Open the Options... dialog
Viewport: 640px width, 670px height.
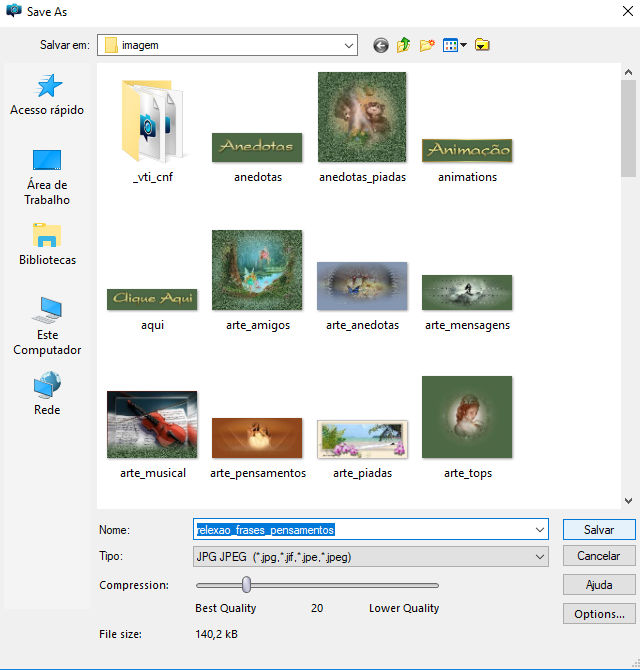(599, 614)
